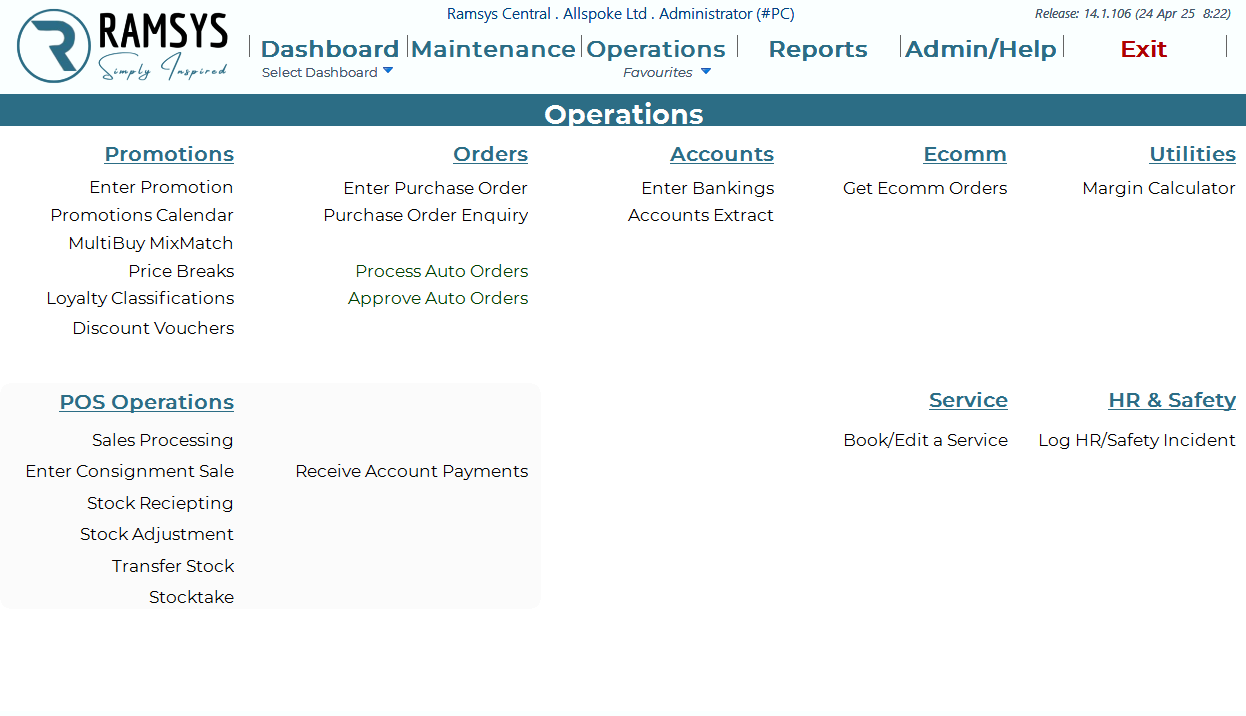Image resolution: width=1246 pixels, height=716 pixels.
Task: Open the Maintenance menu
Action: pos(493,49)
